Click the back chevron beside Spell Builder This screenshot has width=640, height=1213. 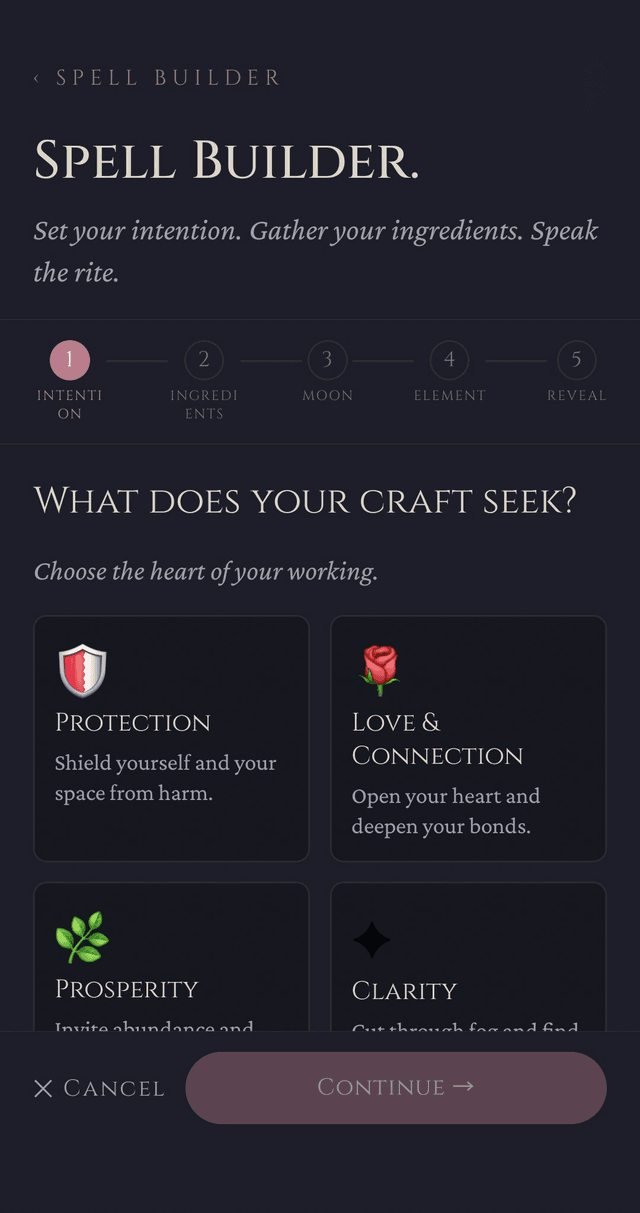click(x=36, y=77)
